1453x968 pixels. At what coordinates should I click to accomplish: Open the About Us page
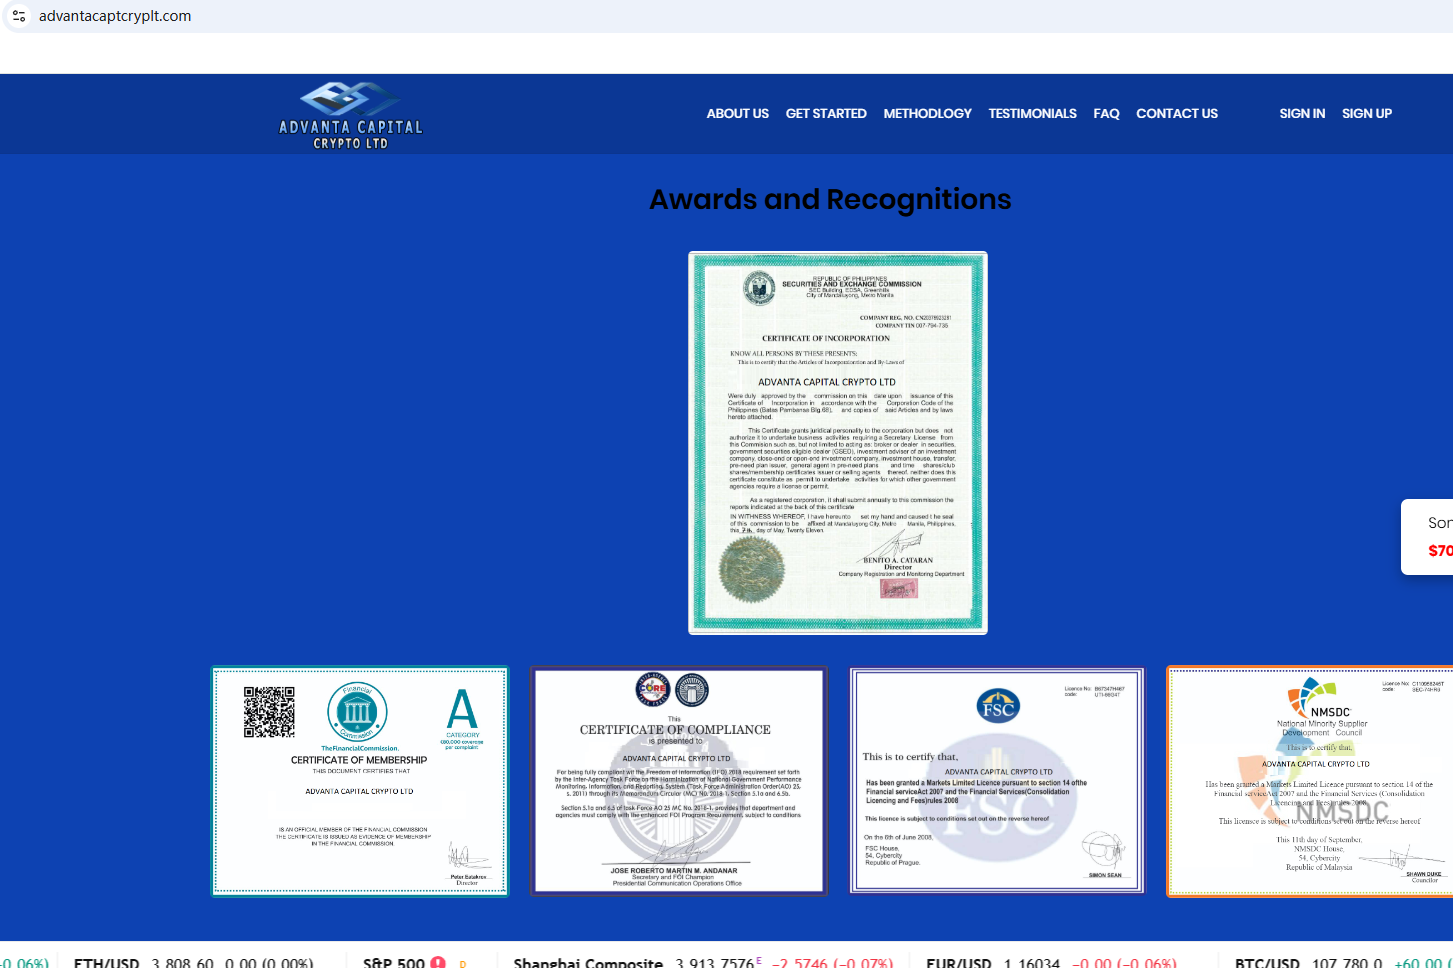tap(738, 114)
